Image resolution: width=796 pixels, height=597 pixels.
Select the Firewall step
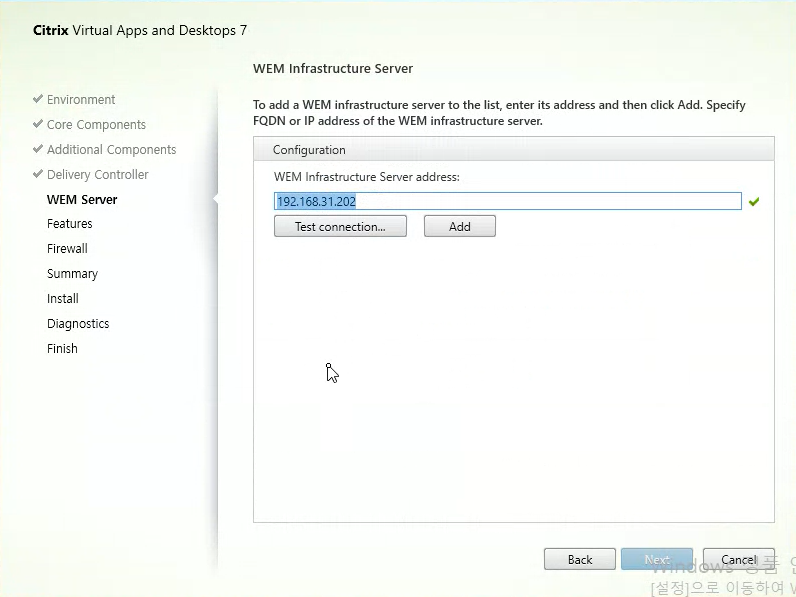pyautogui.click(x=67, y=249)
